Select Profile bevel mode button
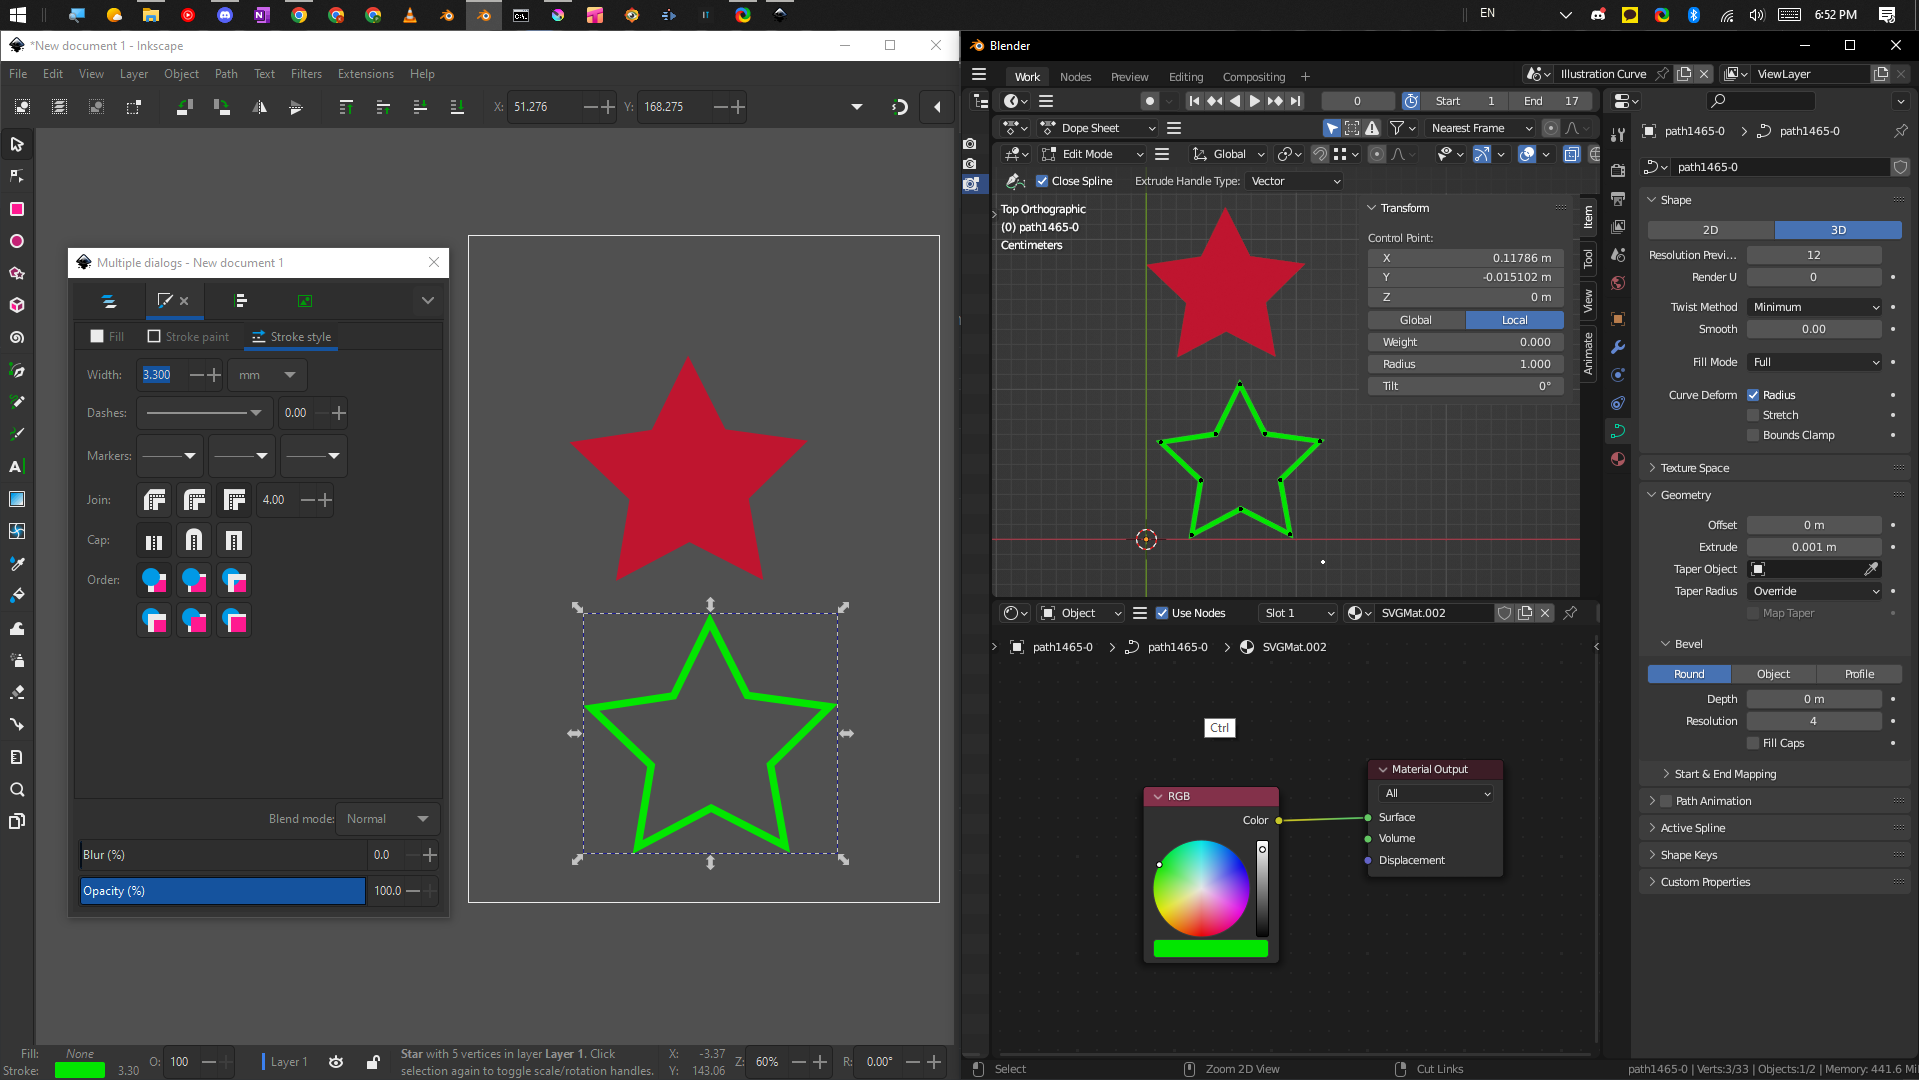 pos(1859,674)
